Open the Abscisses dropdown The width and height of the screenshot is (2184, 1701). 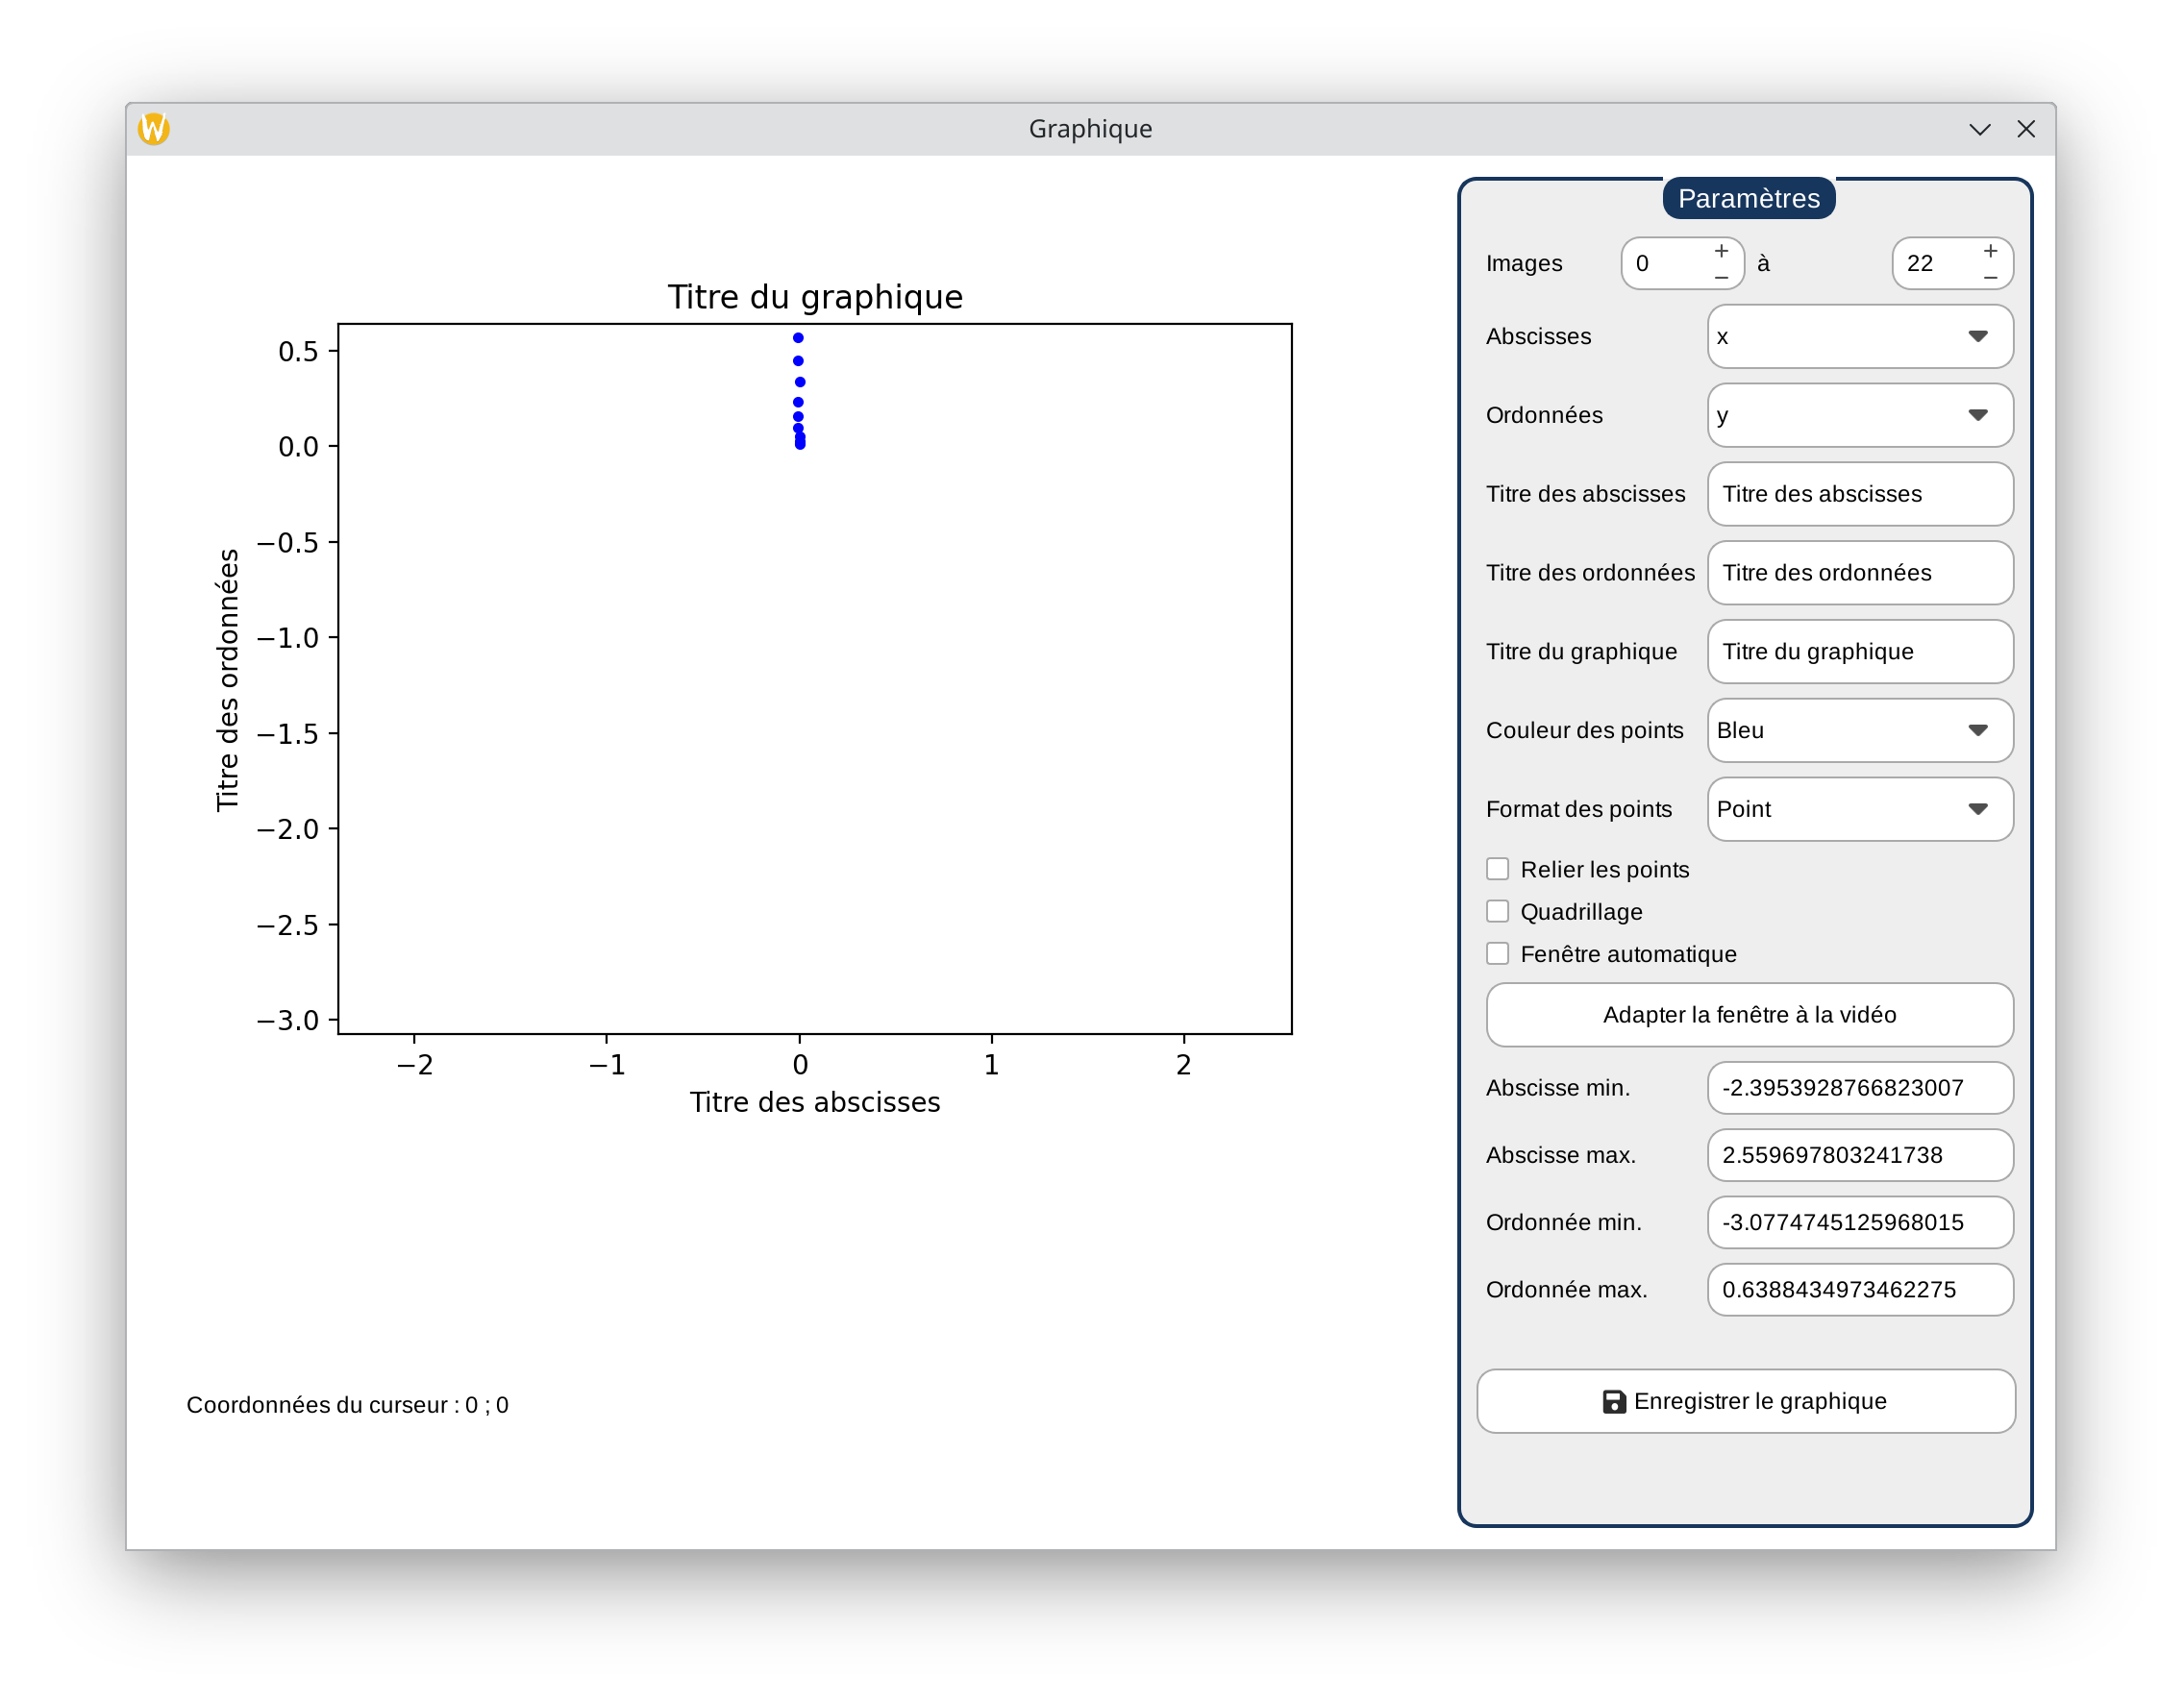(1859, 337)
